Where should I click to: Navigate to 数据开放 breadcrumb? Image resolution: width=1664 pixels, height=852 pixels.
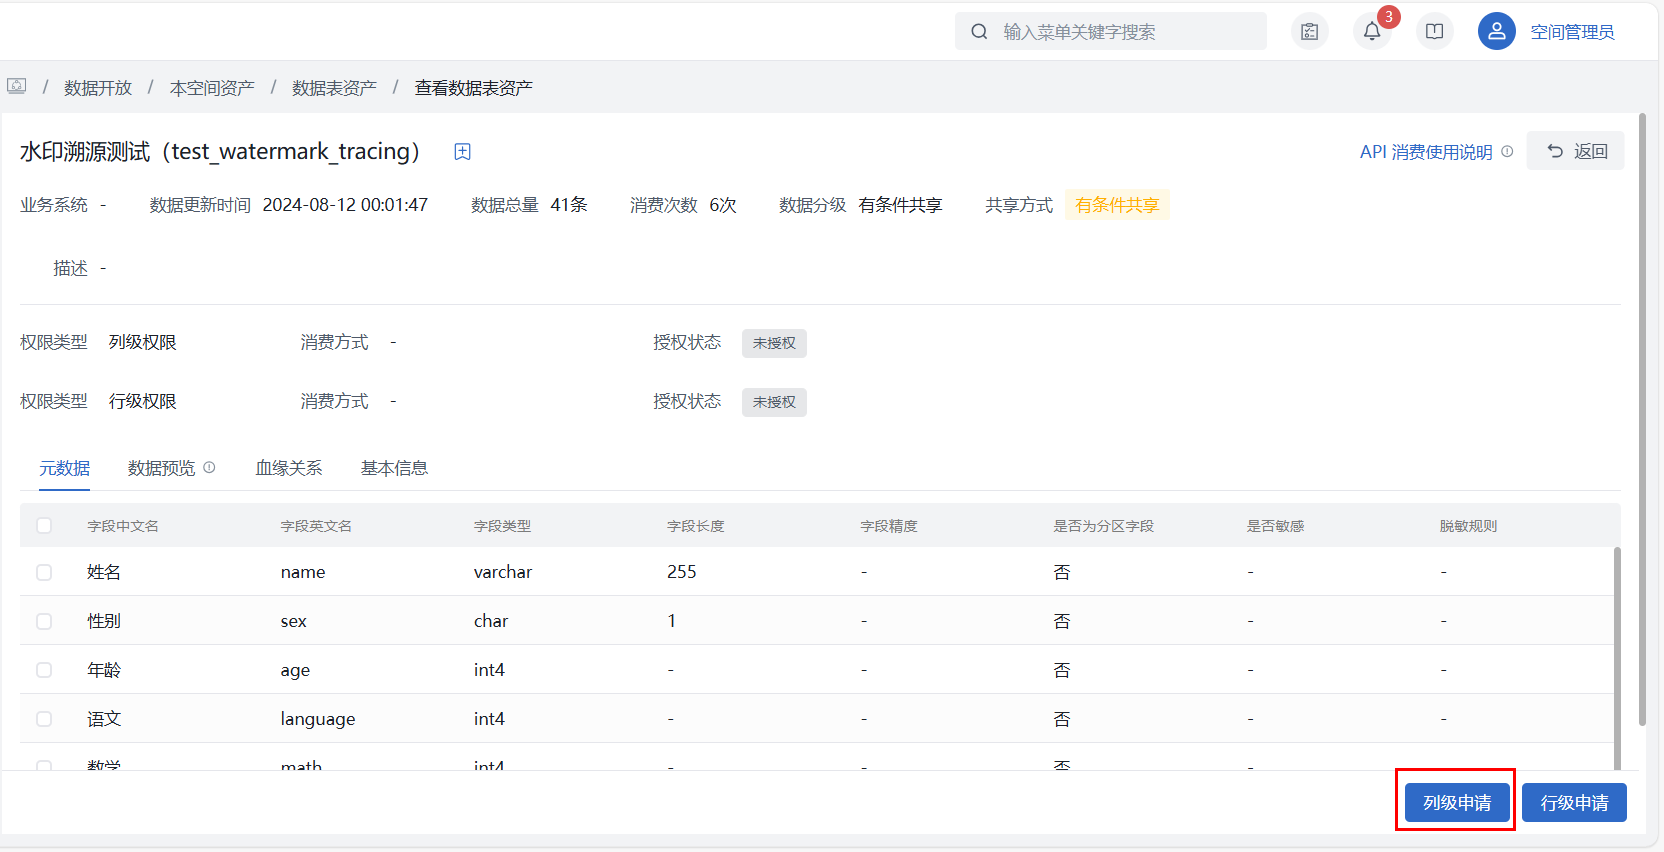click(x=98, y=88)
